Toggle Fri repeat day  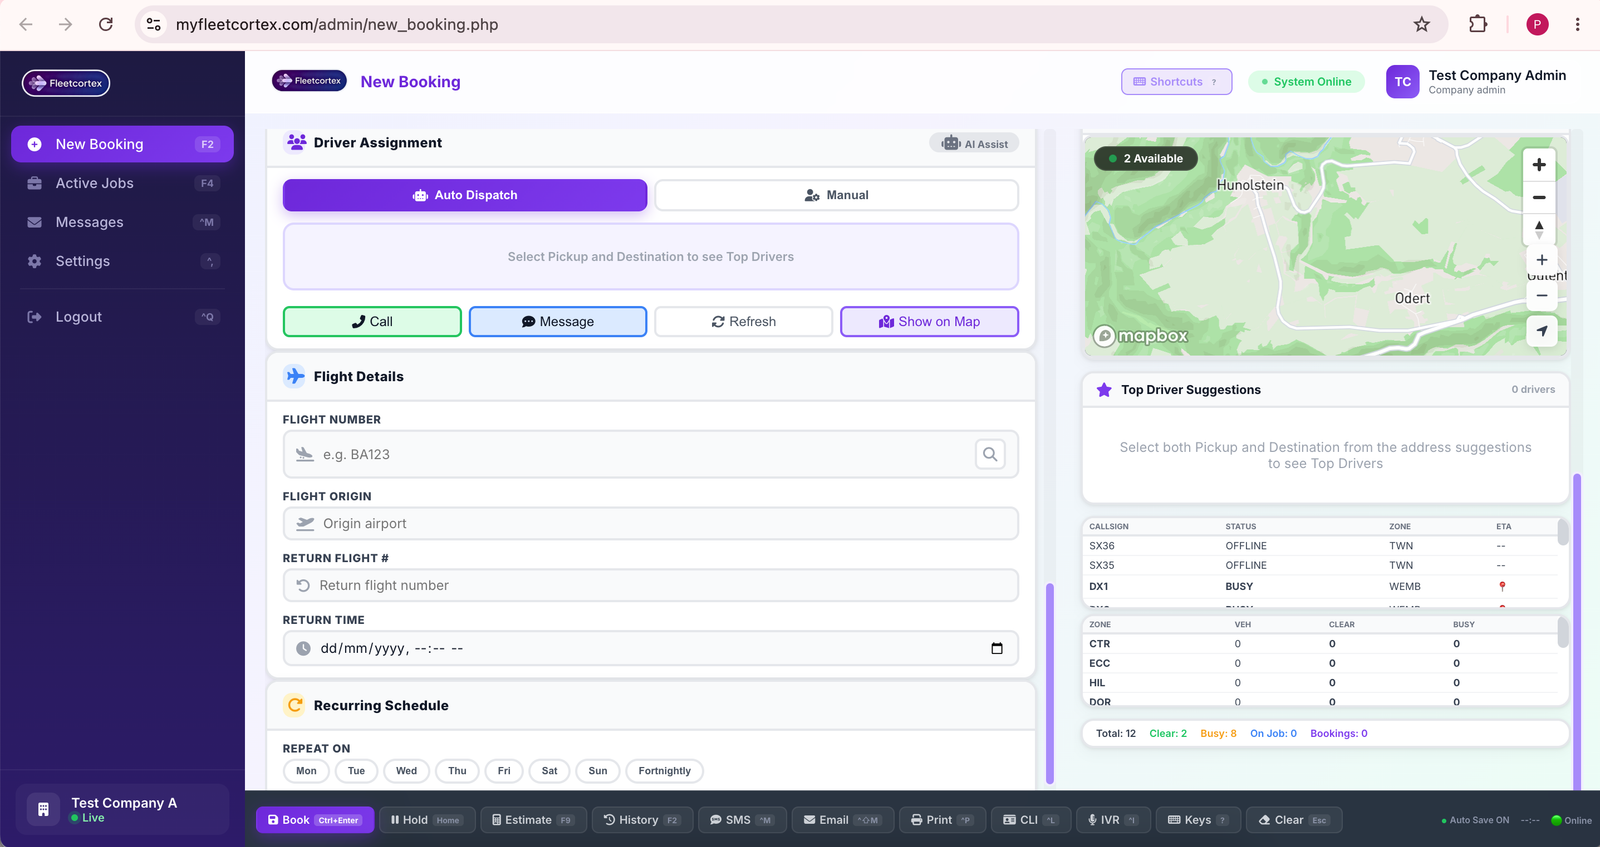click(x=504, y=771)
